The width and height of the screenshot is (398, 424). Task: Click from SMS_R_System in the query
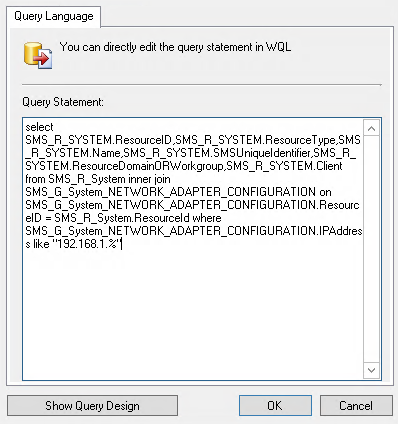point(76,179)
